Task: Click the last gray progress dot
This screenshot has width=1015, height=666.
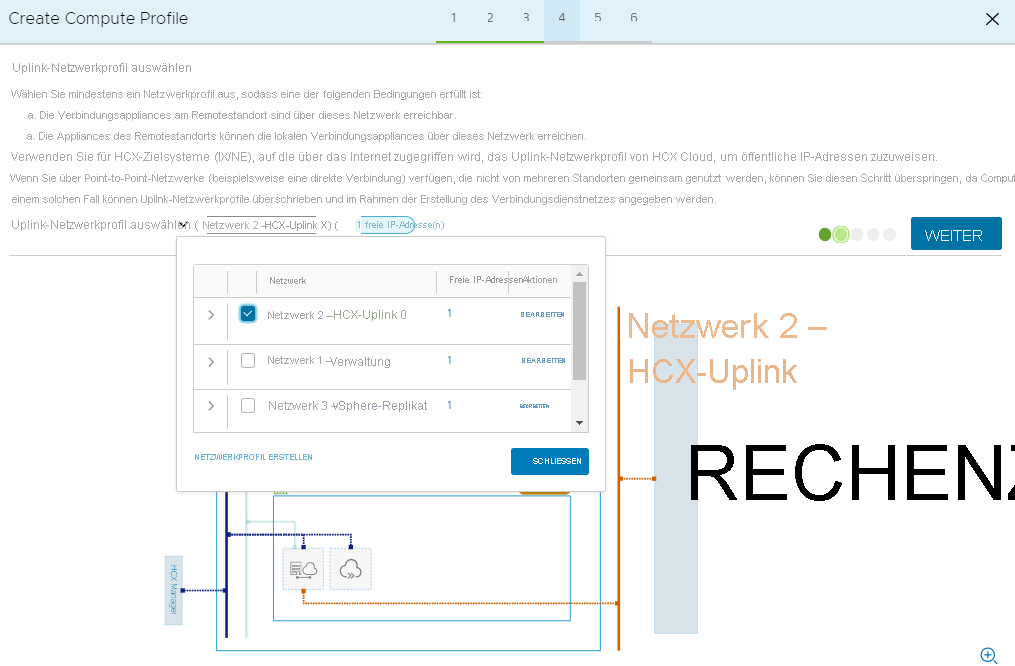Action: coord(889,234)
